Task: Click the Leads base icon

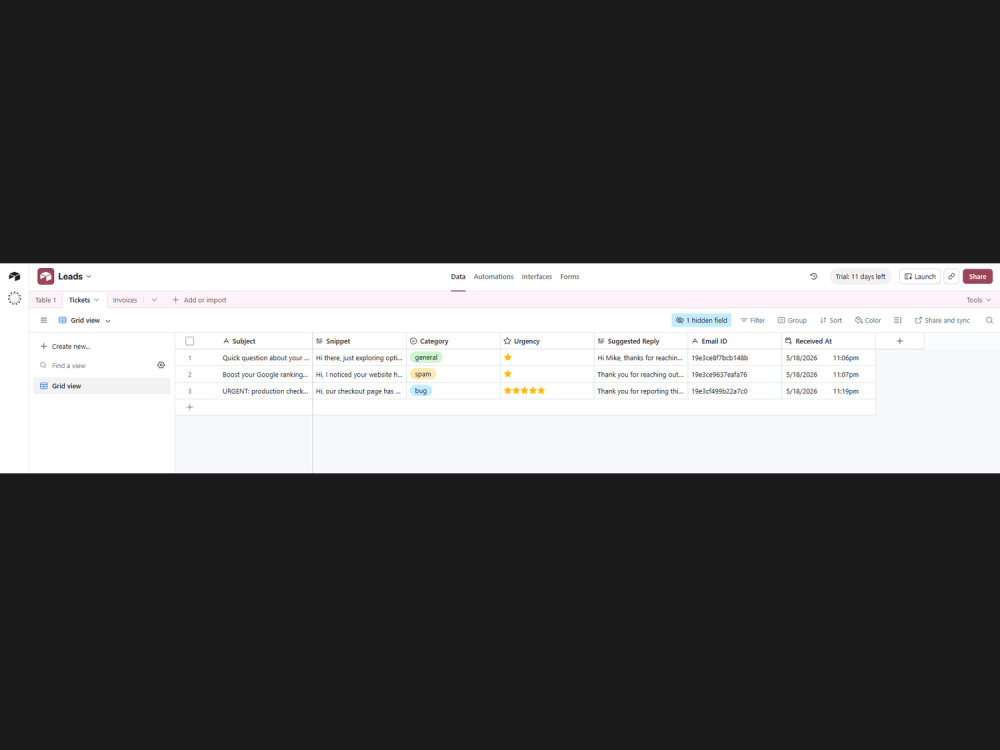Action: pos(45,276)
